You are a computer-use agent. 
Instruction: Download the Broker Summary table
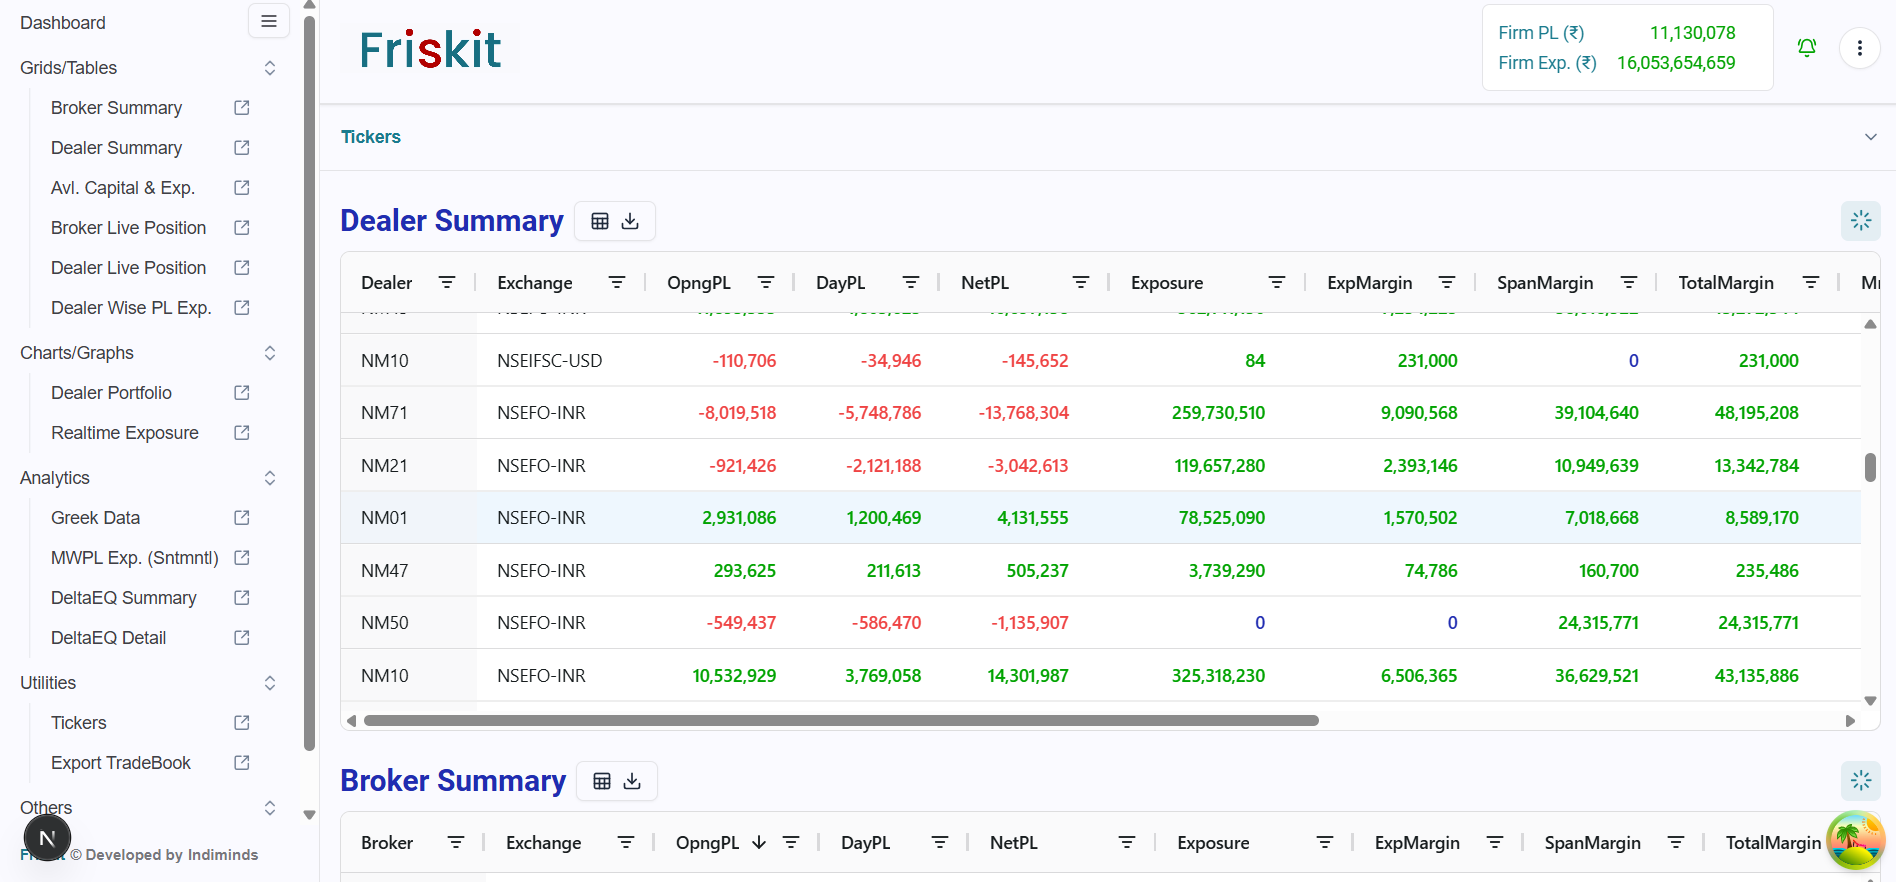click(632, 781)
